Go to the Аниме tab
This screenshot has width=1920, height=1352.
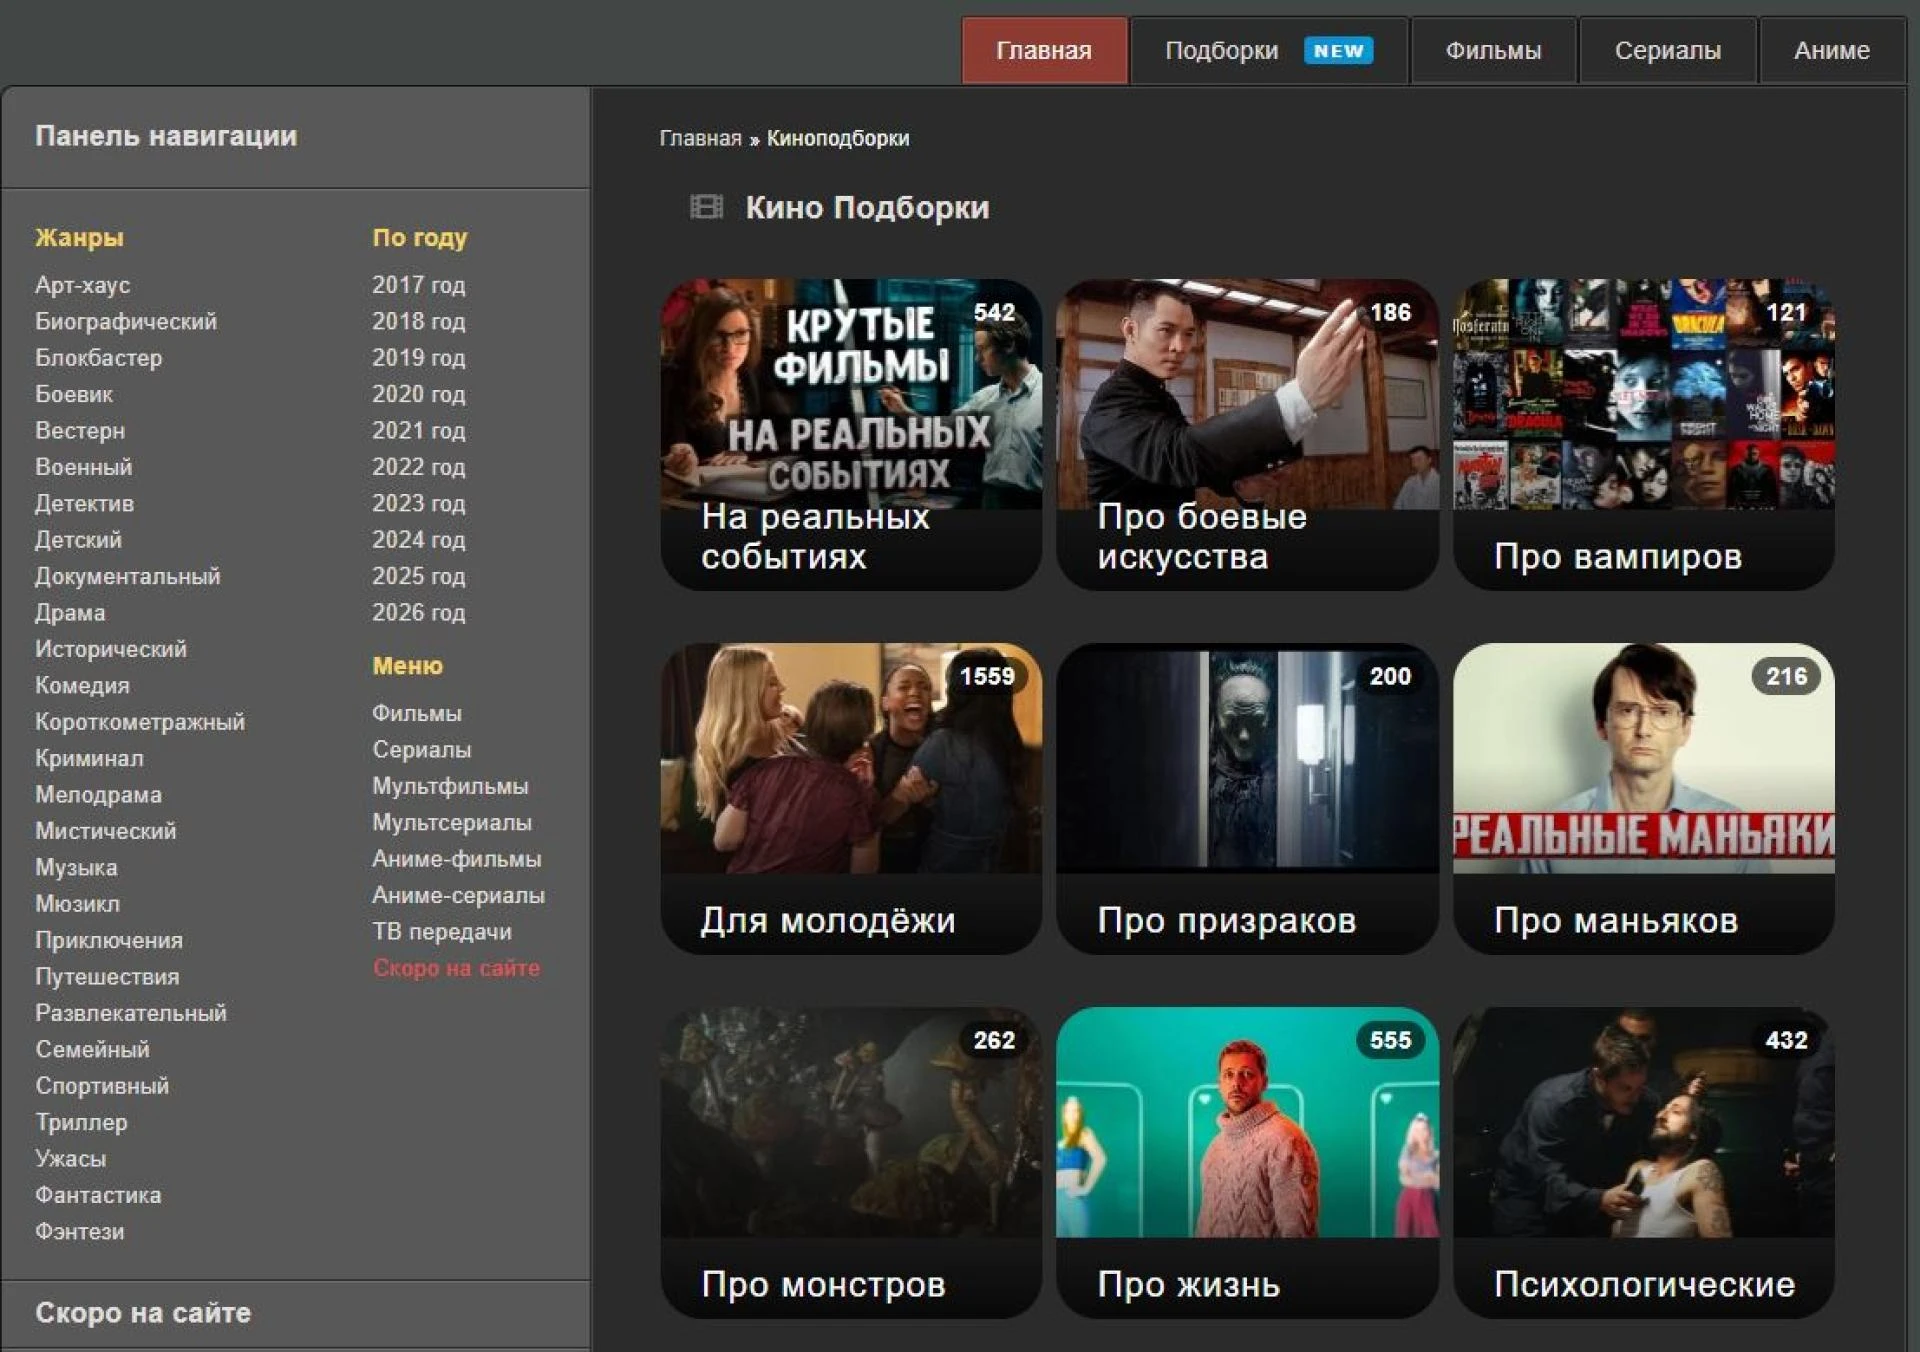(x=1830, y=51)
